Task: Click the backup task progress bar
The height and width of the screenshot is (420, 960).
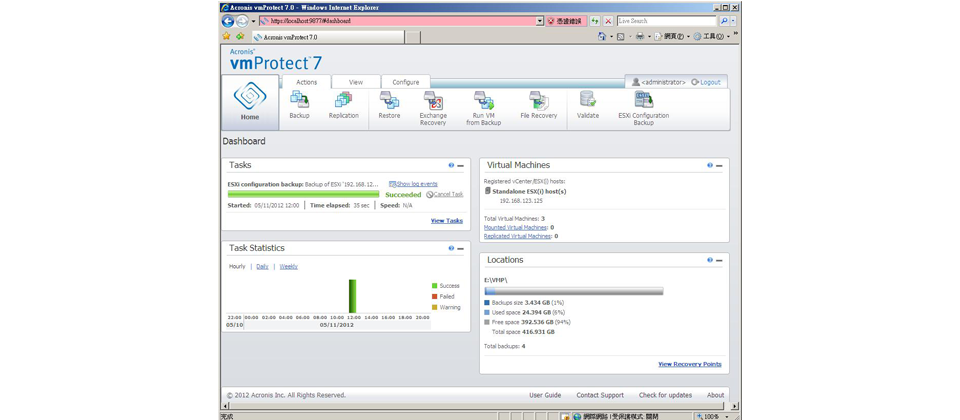Action: [x=303, y=195]
